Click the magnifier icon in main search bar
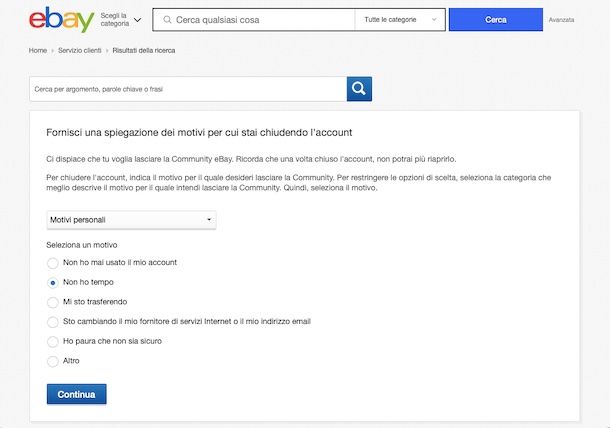The height and width of the screenshot is (428, 610). (167, 19)
